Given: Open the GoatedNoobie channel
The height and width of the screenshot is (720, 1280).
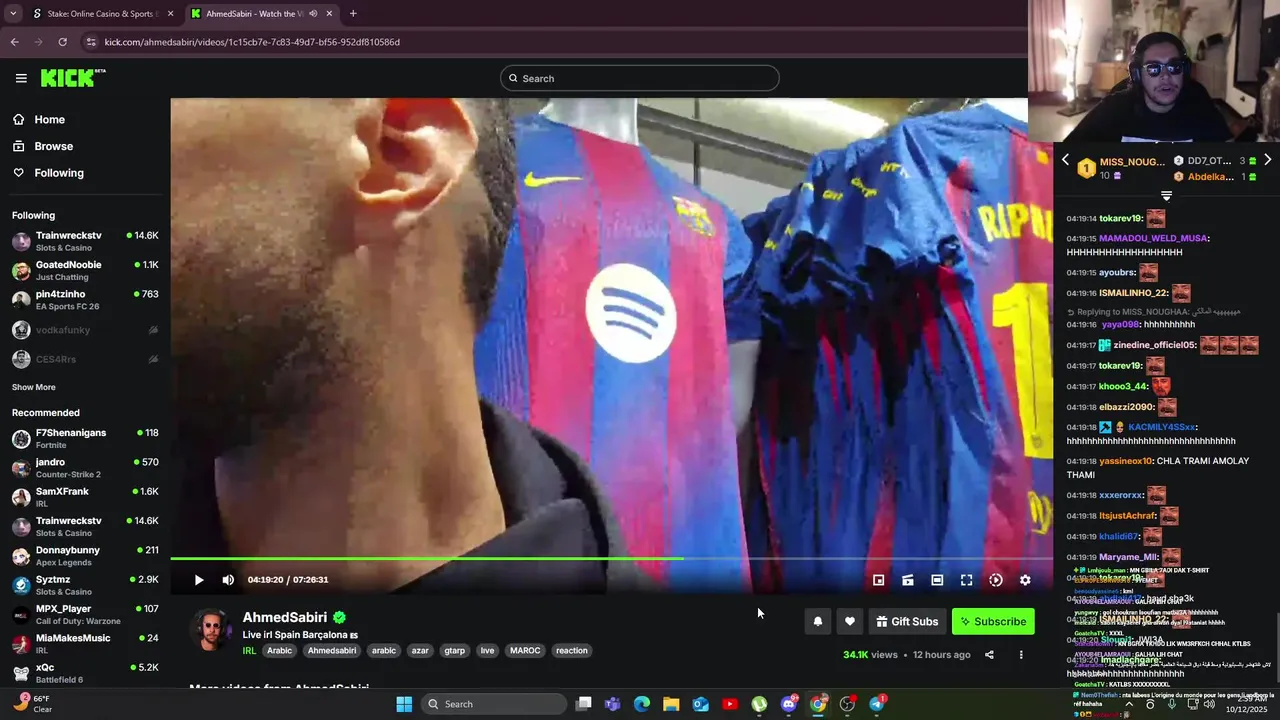Looking at the screenshot, I should [85, 270].
